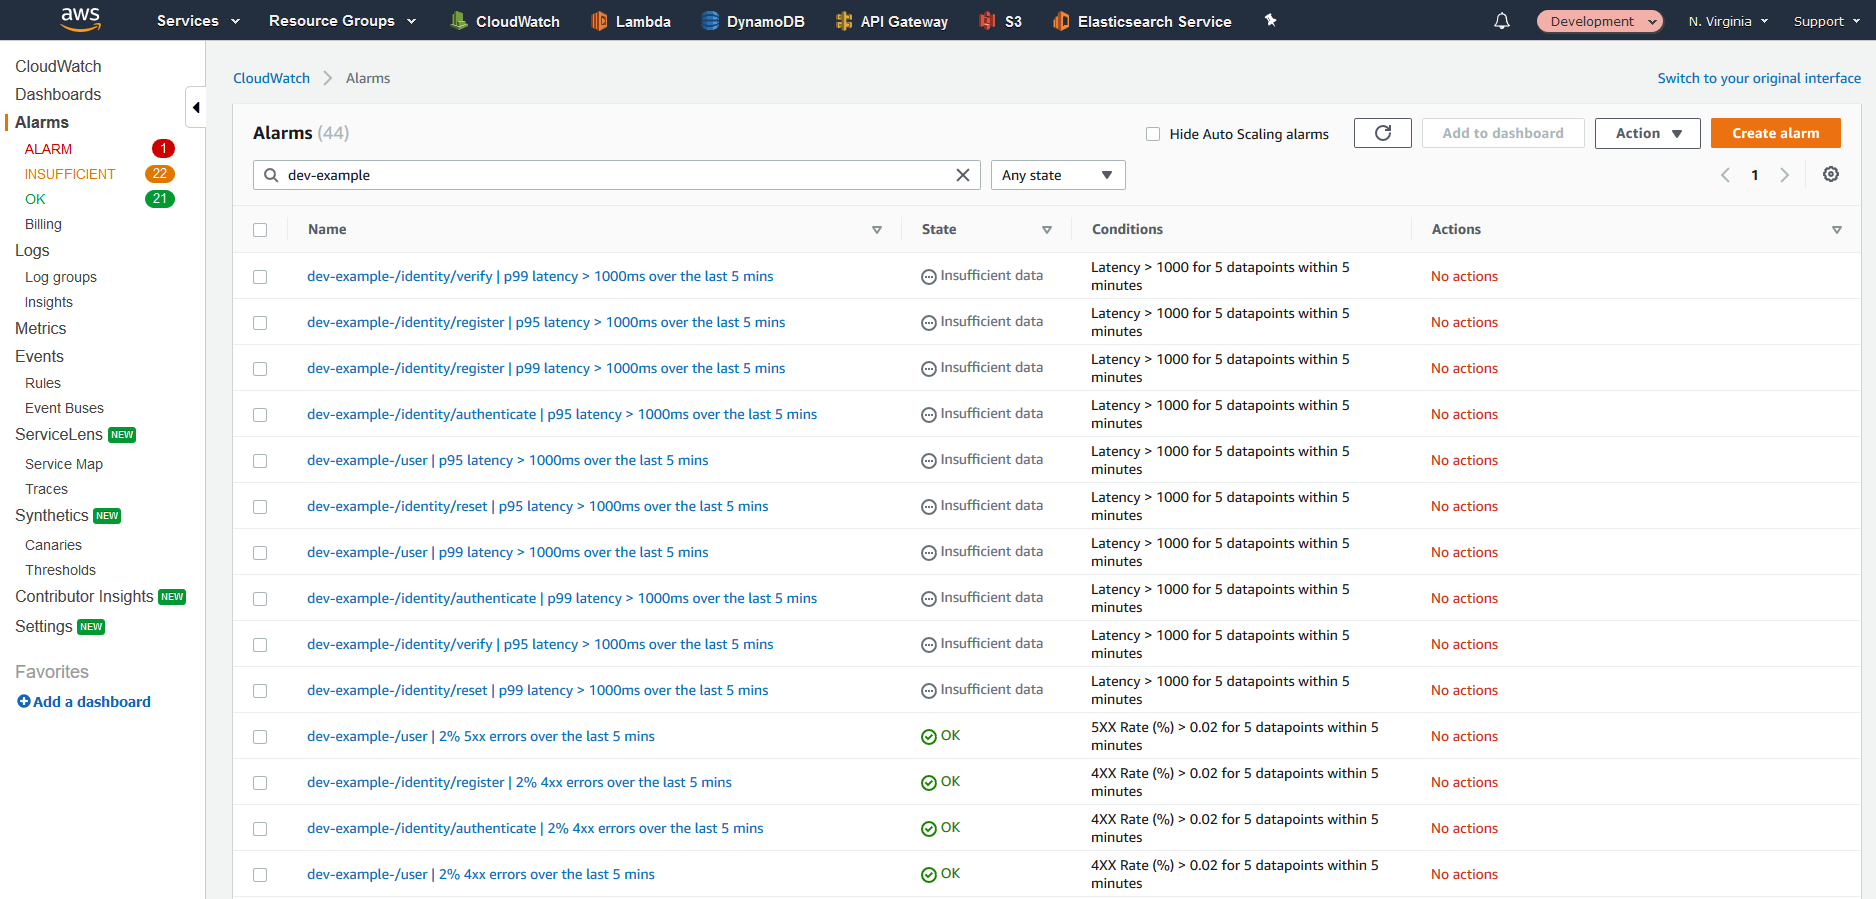Open Billing alarms in the sidebar

[x=43, y=224]
